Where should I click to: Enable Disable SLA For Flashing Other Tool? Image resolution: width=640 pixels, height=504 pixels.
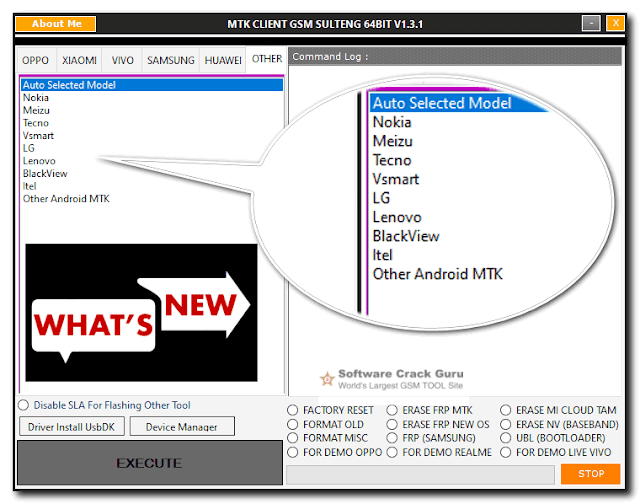coord(104,405)
